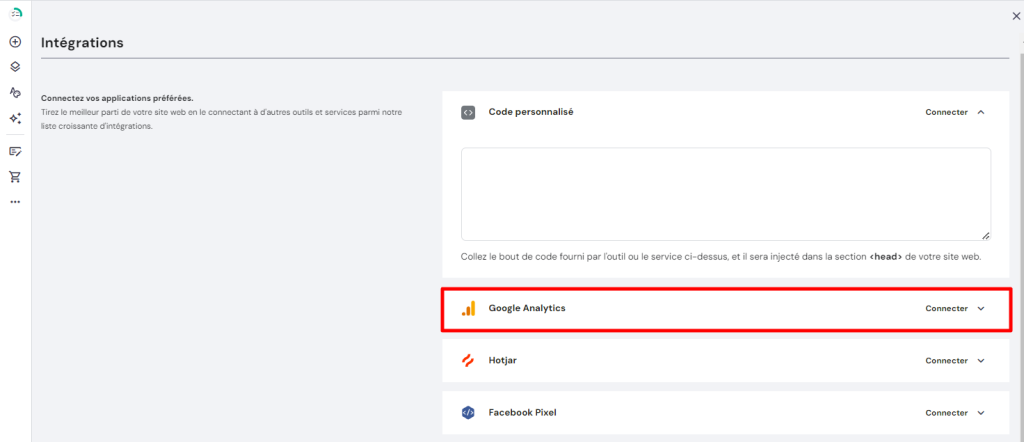Close the Intégrations panel with X

pos(1017,16)
